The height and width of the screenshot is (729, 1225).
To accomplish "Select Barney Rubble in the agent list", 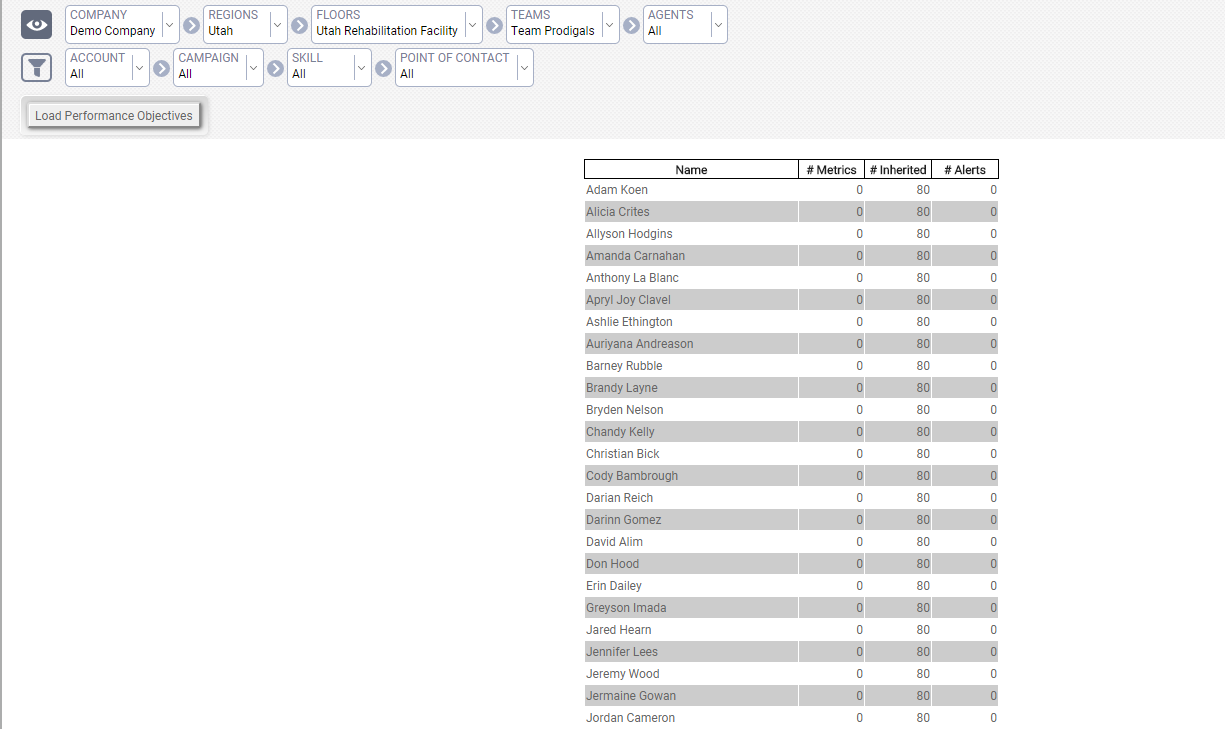I will (x=624, y=366).
